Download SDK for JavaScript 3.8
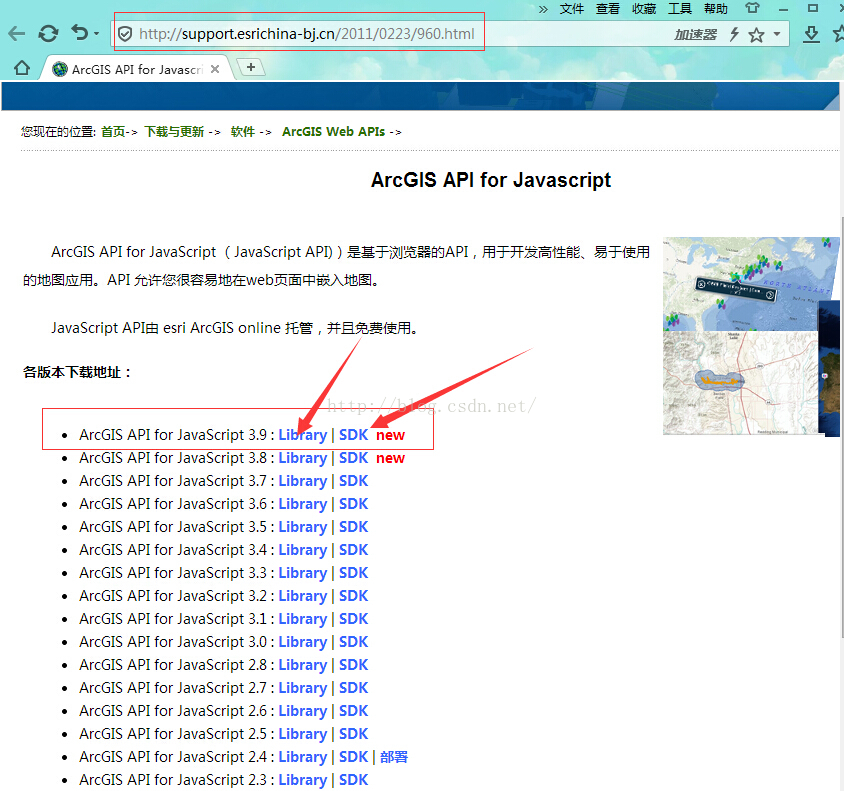The width and height of the screenshot is (844, 791). [x=354, y=458]
